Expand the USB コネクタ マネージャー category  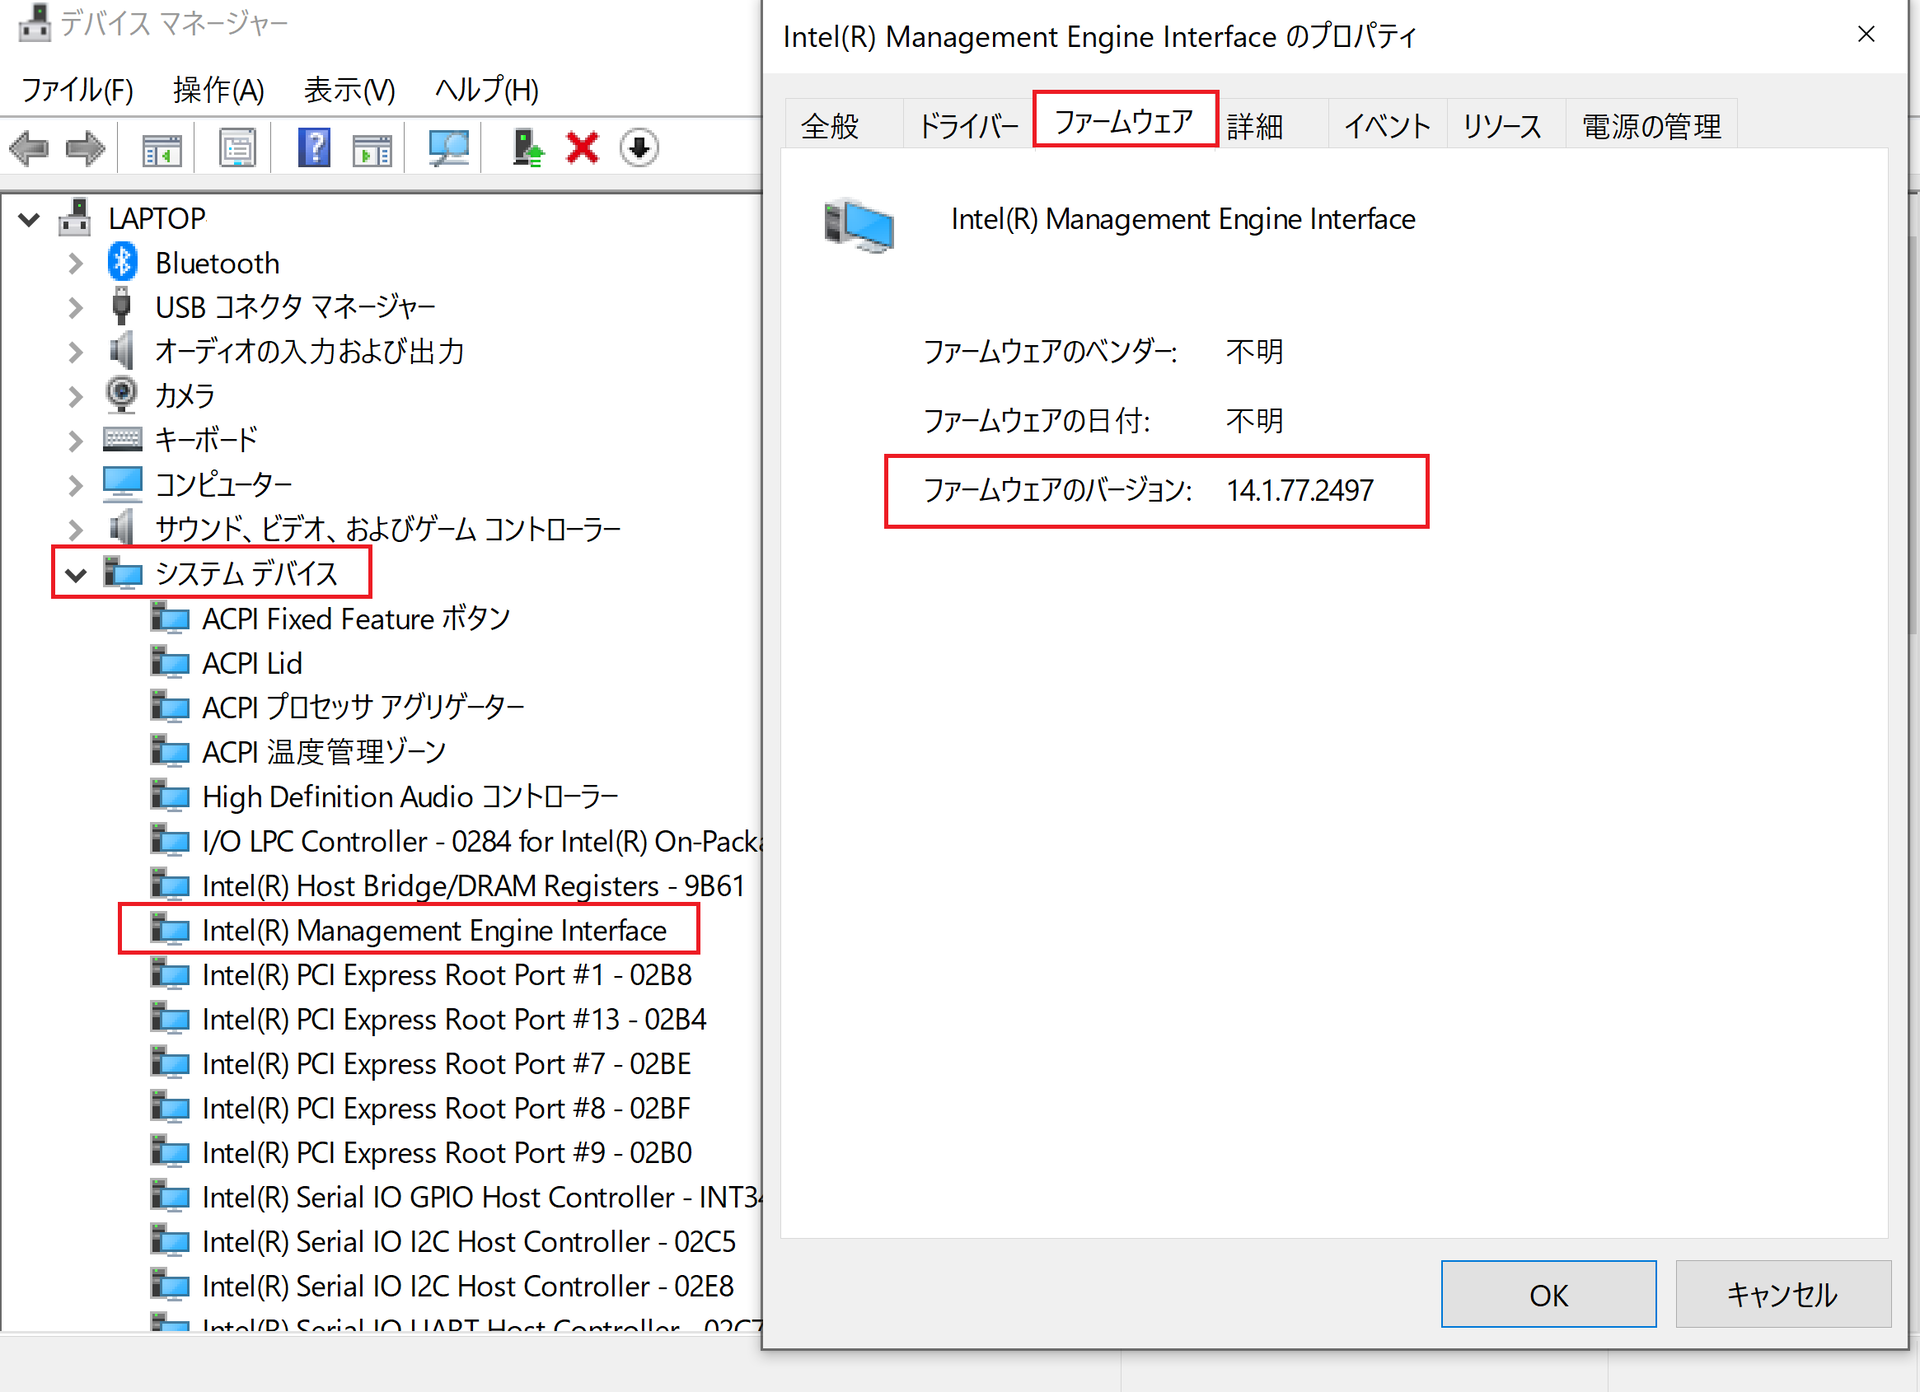76,307
